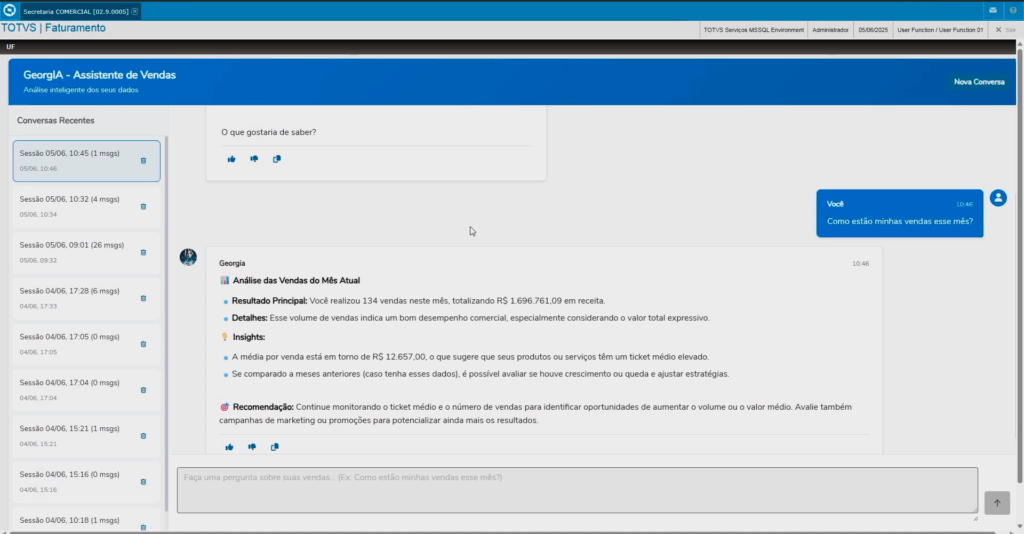Screen dimensions: 1024x534
Task: Click 'O que gostaria de saber?' text
Action: [x=268, y=133]
